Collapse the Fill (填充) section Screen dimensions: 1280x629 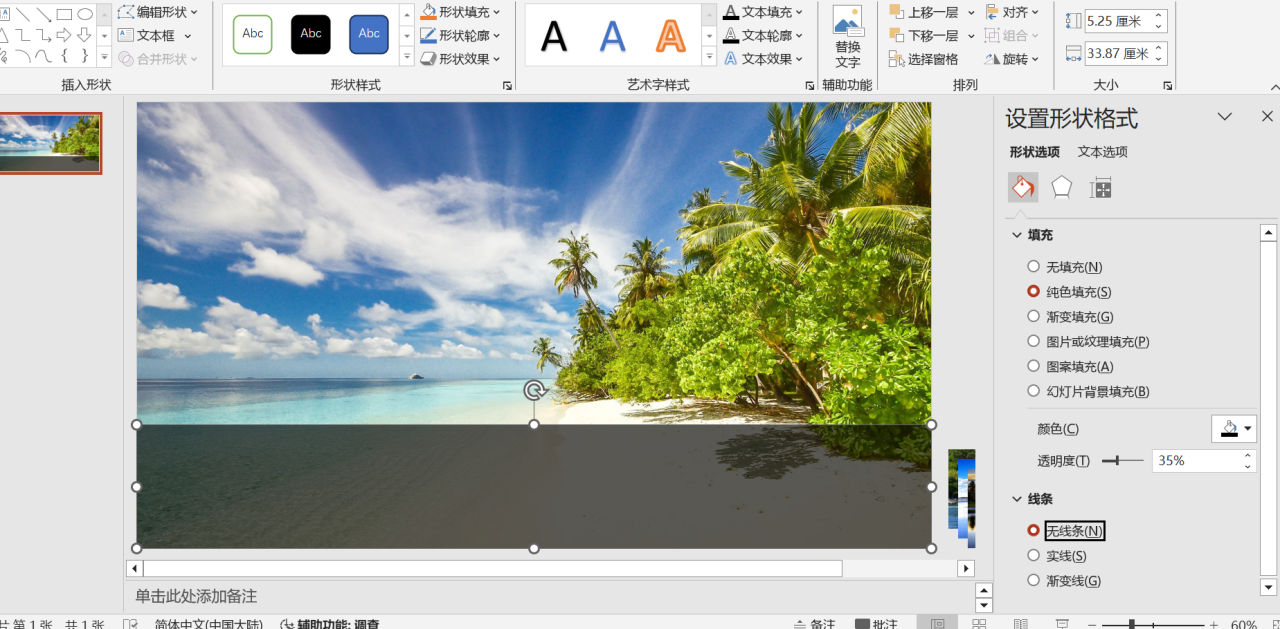[x=1017, y=235]
